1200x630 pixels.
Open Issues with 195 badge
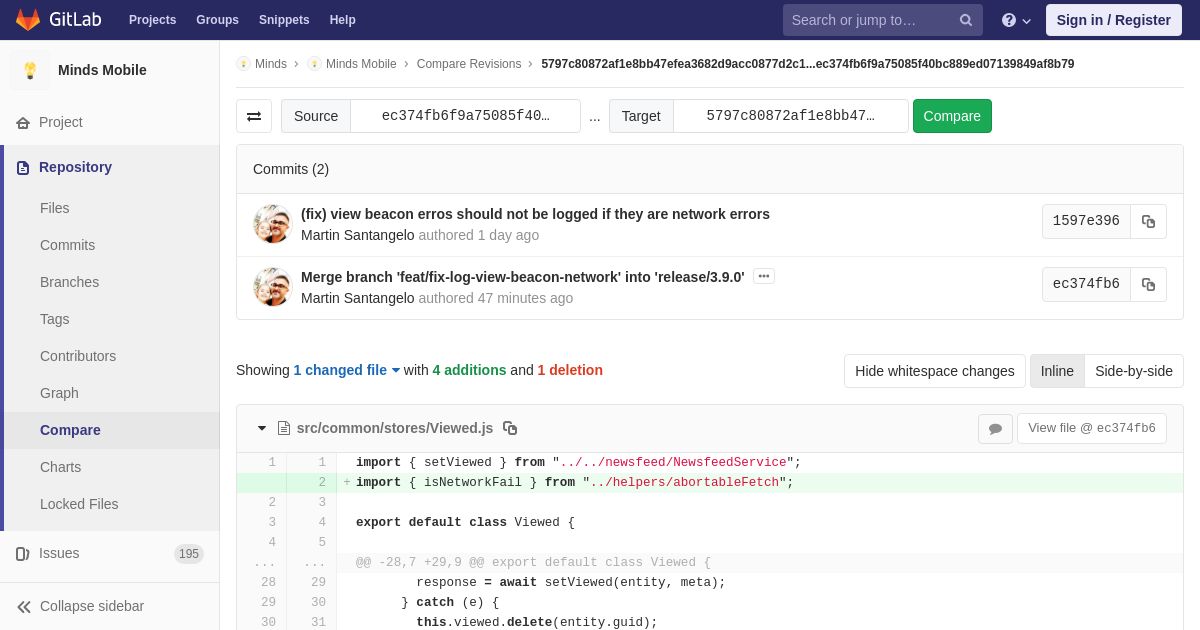[x=110, y=554]
